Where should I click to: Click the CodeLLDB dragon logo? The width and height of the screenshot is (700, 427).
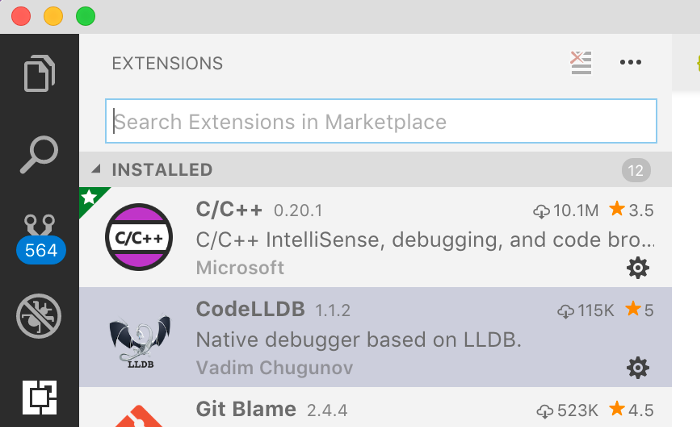pos(140,342)
